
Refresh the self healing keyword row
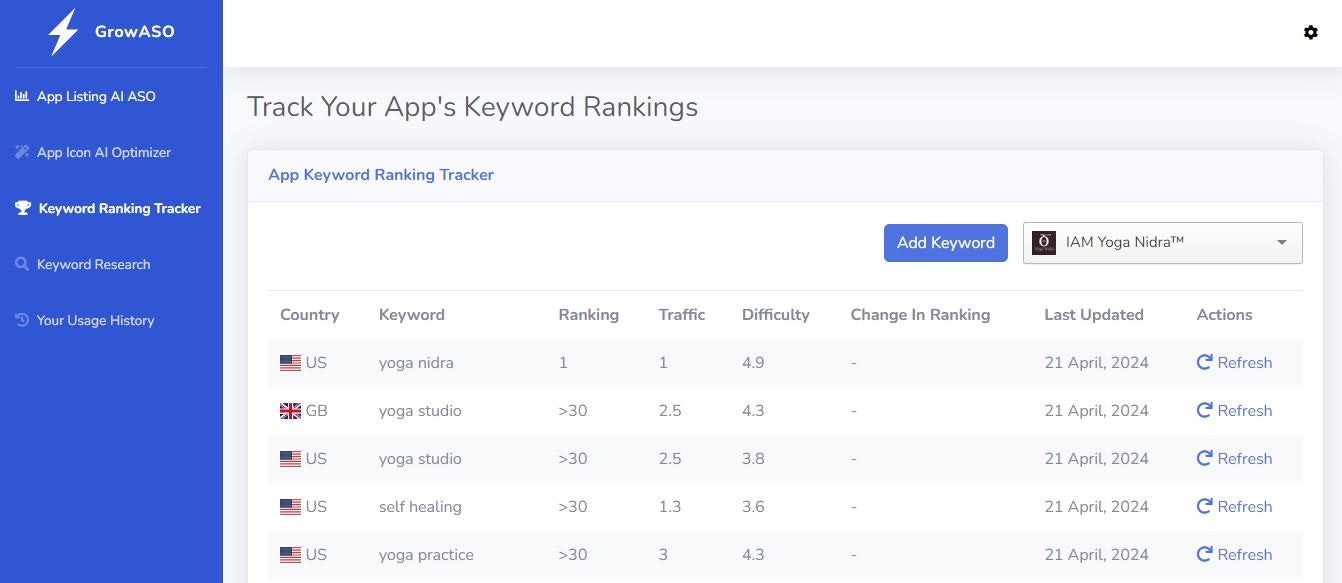pyautogui.click(x=1234, y=507)
